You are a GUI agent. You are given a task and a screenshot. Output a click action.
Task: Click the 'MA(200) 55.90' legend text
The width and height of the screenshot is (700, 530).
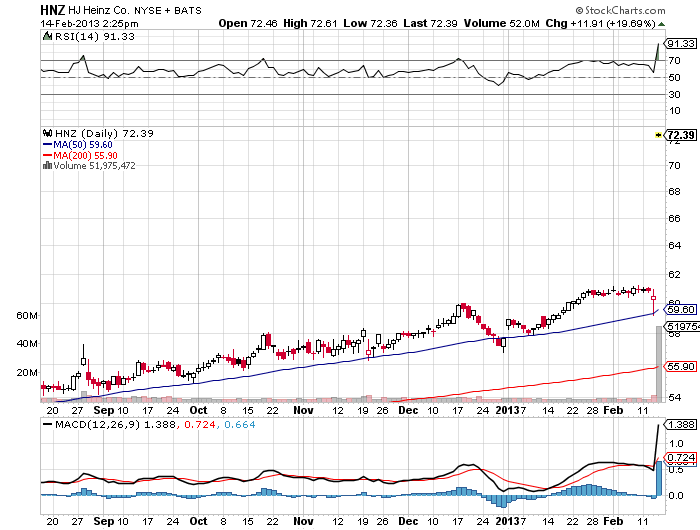coord(85,155)
